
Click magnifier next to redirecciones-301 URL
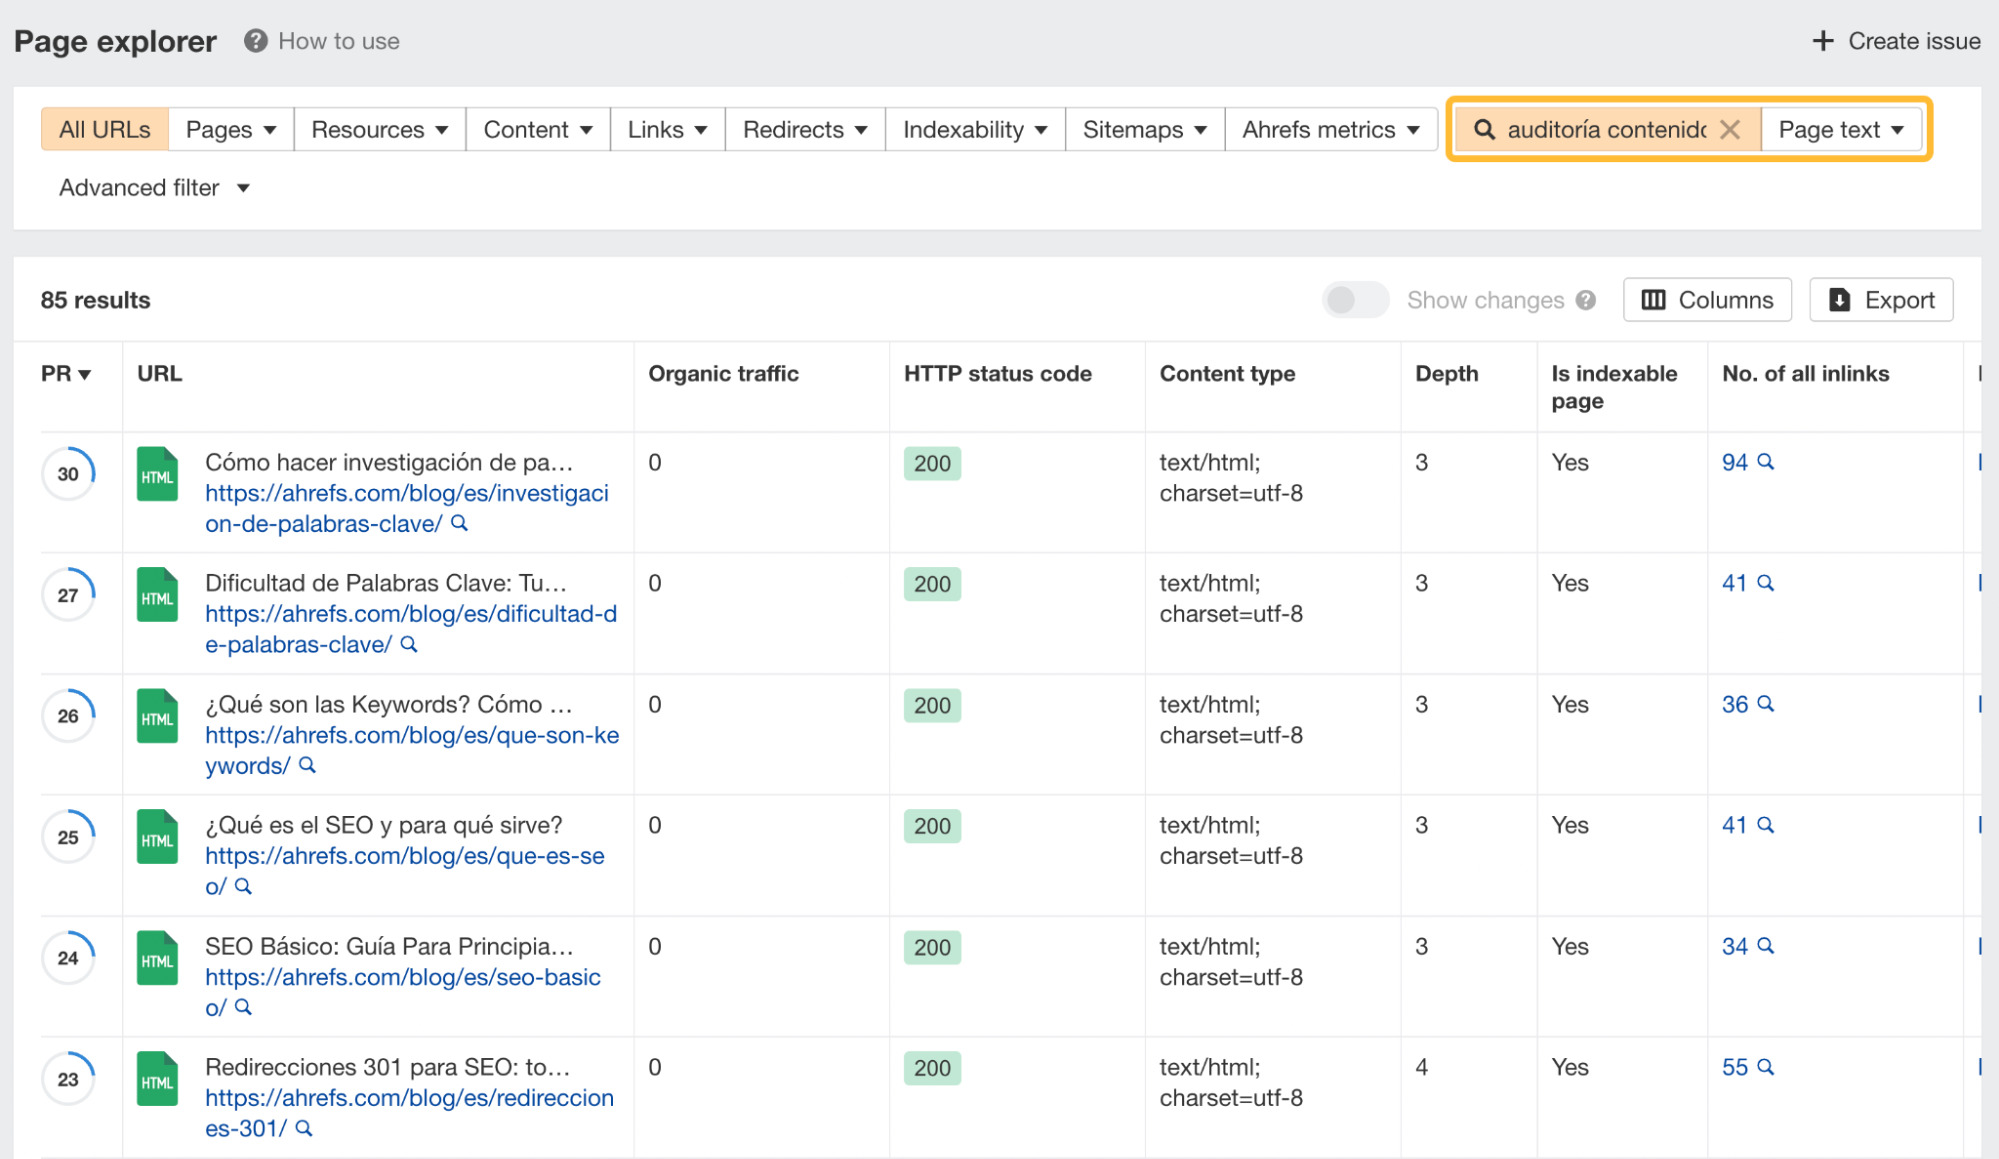tap(304, 1128)
